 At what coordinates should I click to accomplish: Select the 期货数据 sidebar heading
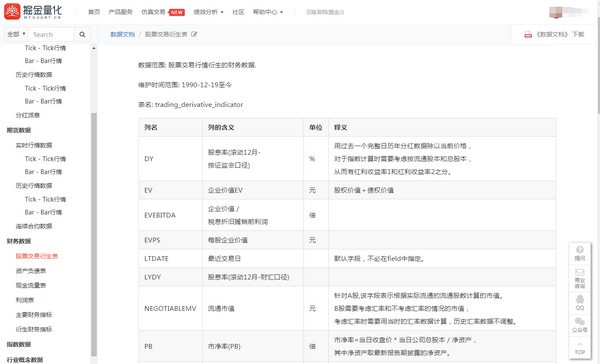19,130
